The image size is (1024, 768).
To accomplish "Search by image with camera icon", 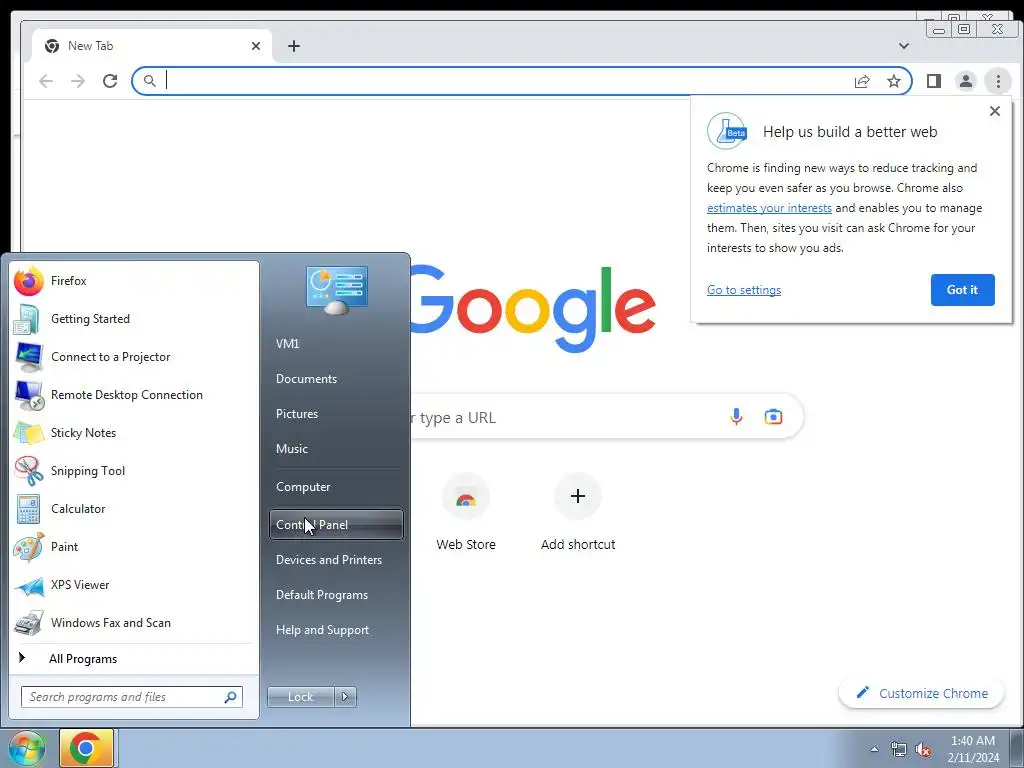I will pyautogui.click(x=773, y=417).
